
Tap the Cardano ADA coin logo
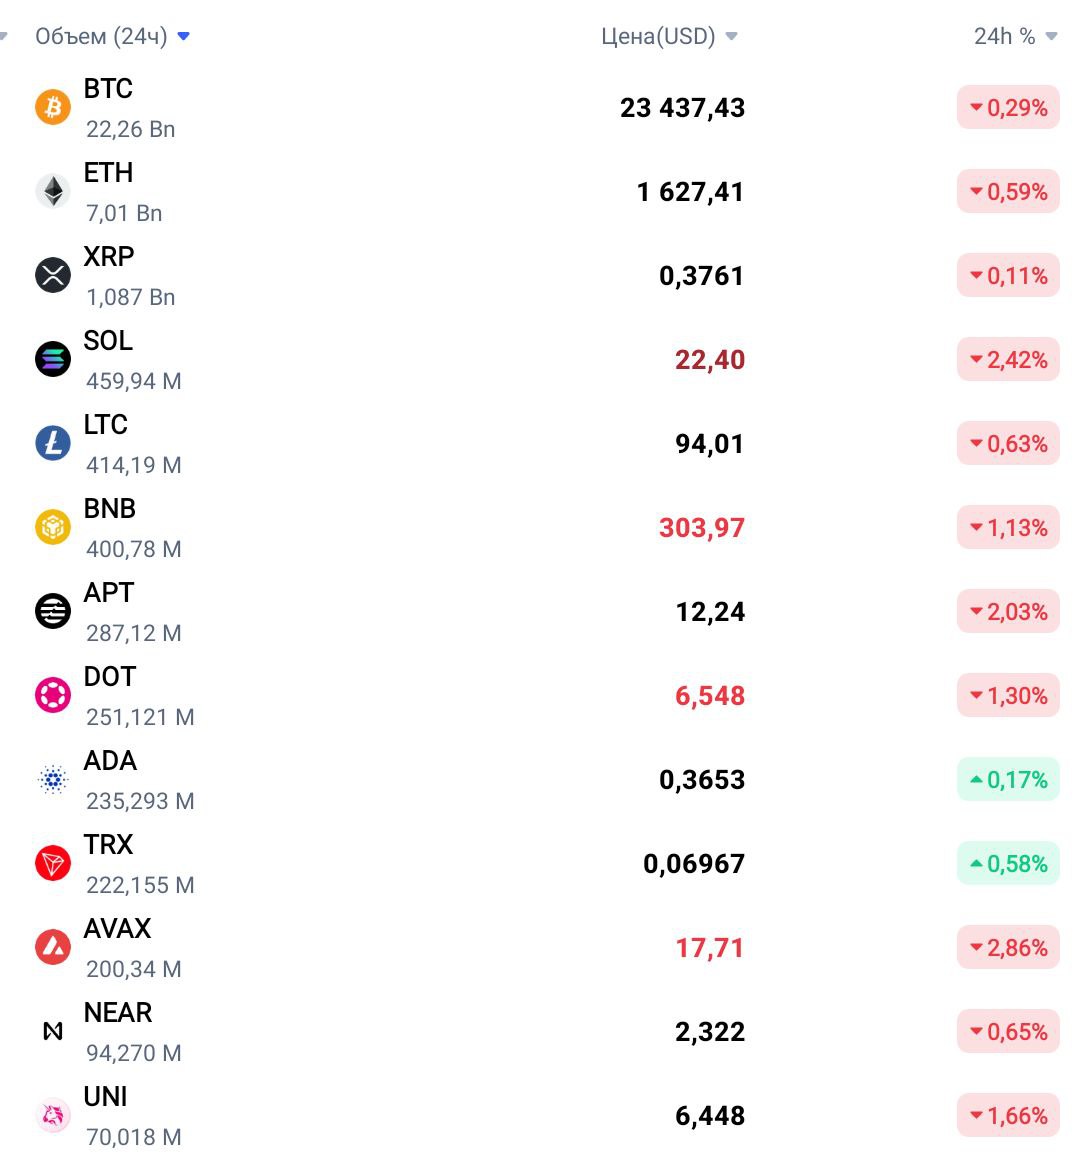53,780
